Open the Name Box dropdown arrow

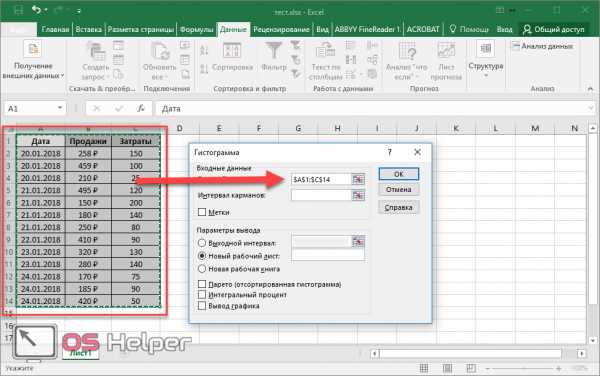[60, 108]
